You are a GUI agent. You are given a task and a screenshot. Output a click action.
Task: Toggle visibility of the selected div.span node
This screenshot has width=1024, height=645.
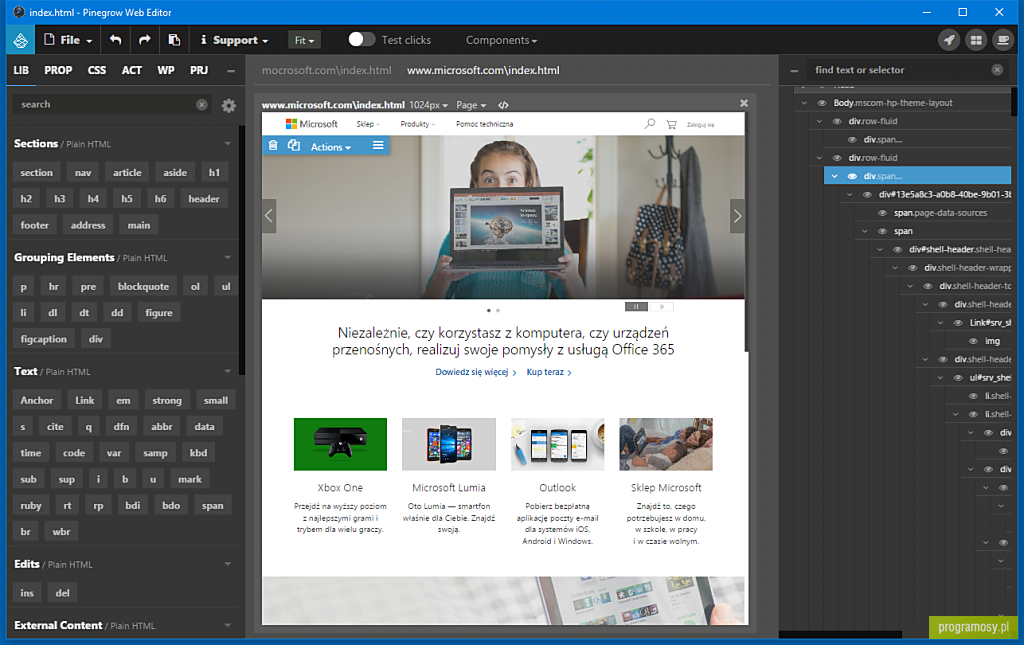(852, 176)
